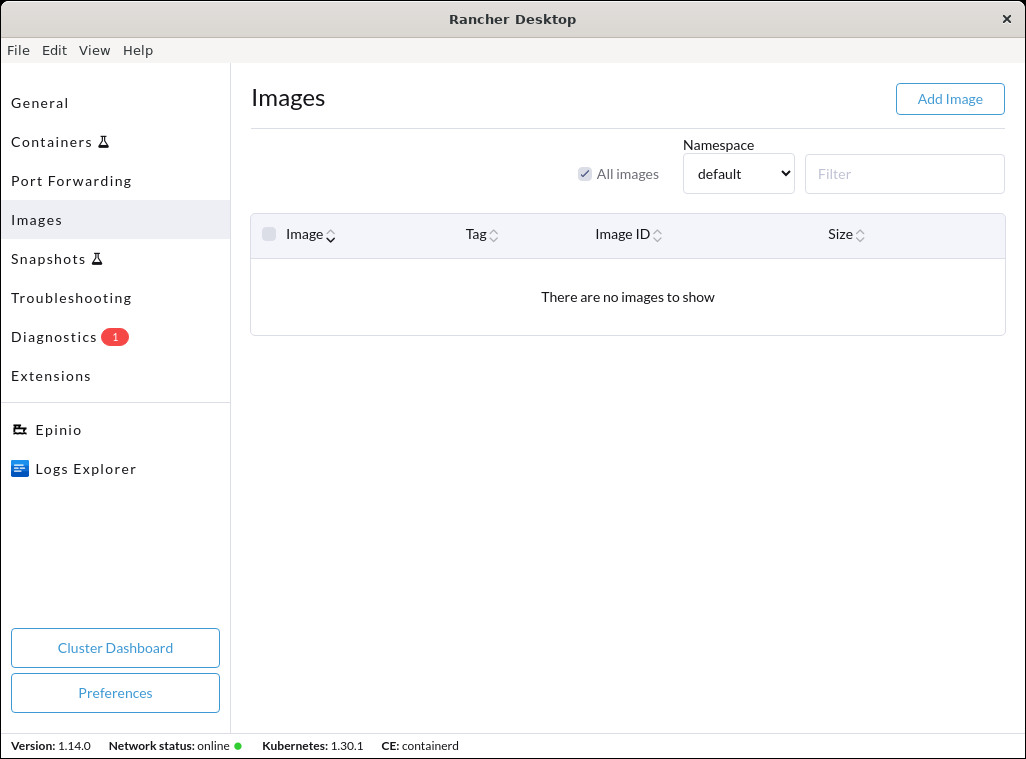The image size is (1026, 759).
Task: Click the CE: containerd status text
Action: coord(420,746)
